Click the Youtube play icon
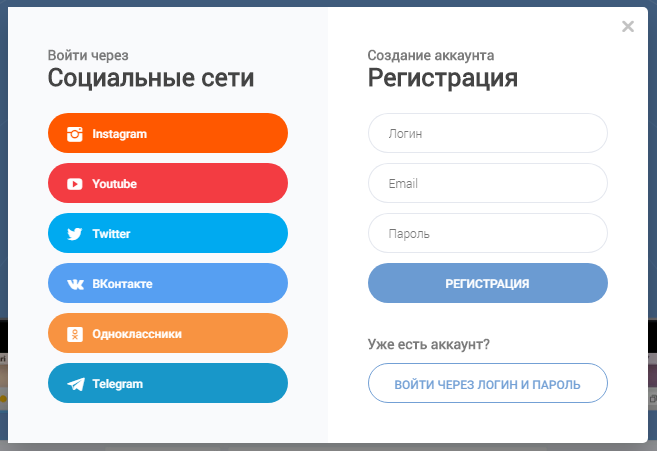The image size is (657, 451). [x=75, y=184]
